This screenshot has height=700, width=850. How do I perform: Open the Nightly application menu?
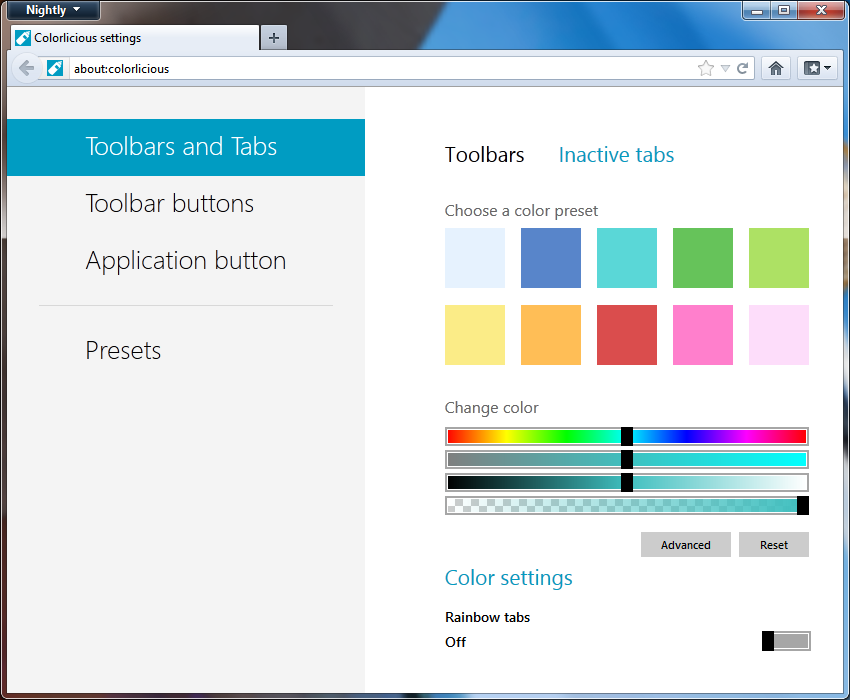[53, 10]
